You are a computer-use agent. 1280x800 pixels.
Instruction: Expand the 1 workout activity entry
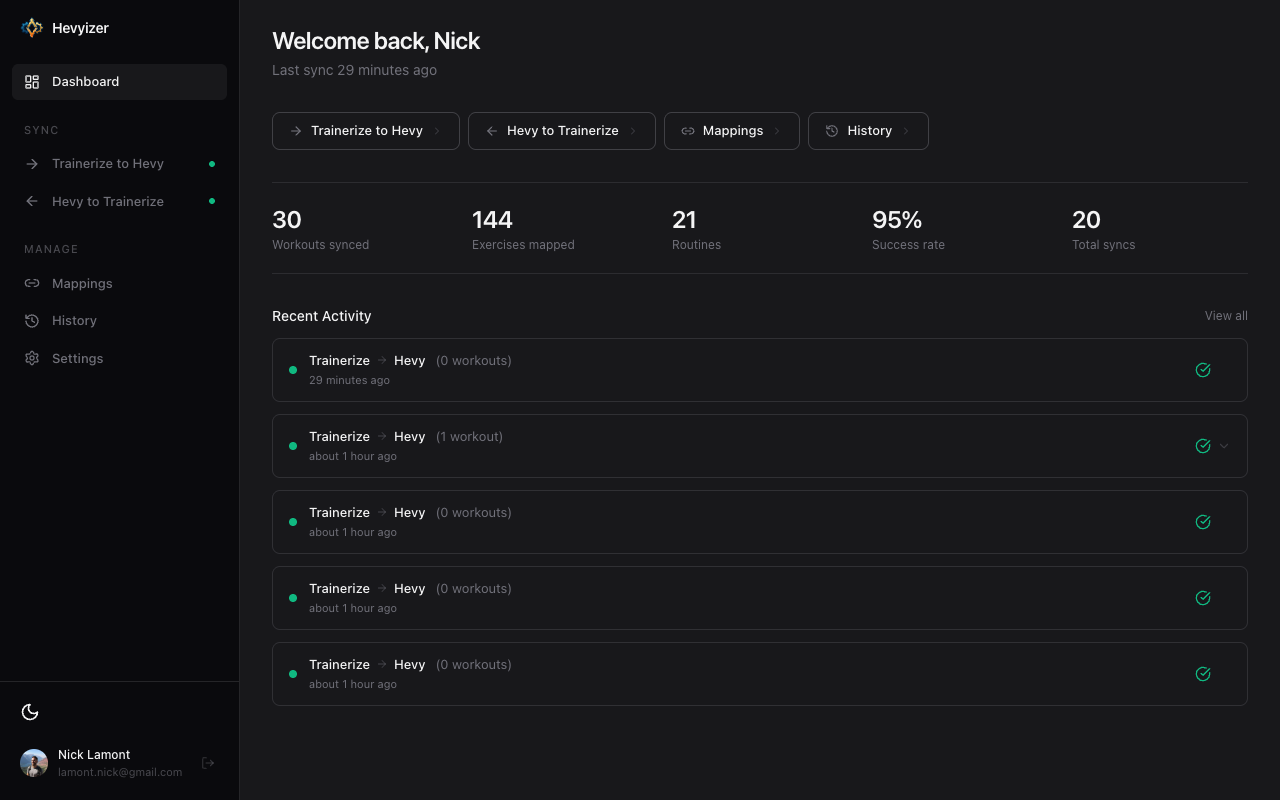click(x=1222, y=446)
